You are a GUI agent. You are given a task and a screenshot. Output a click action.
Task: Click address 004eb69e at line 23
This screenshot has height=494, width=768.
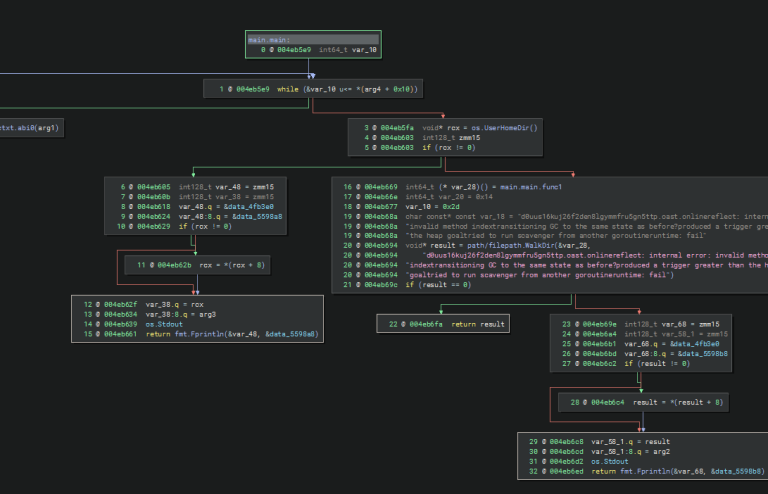point(600,324)
